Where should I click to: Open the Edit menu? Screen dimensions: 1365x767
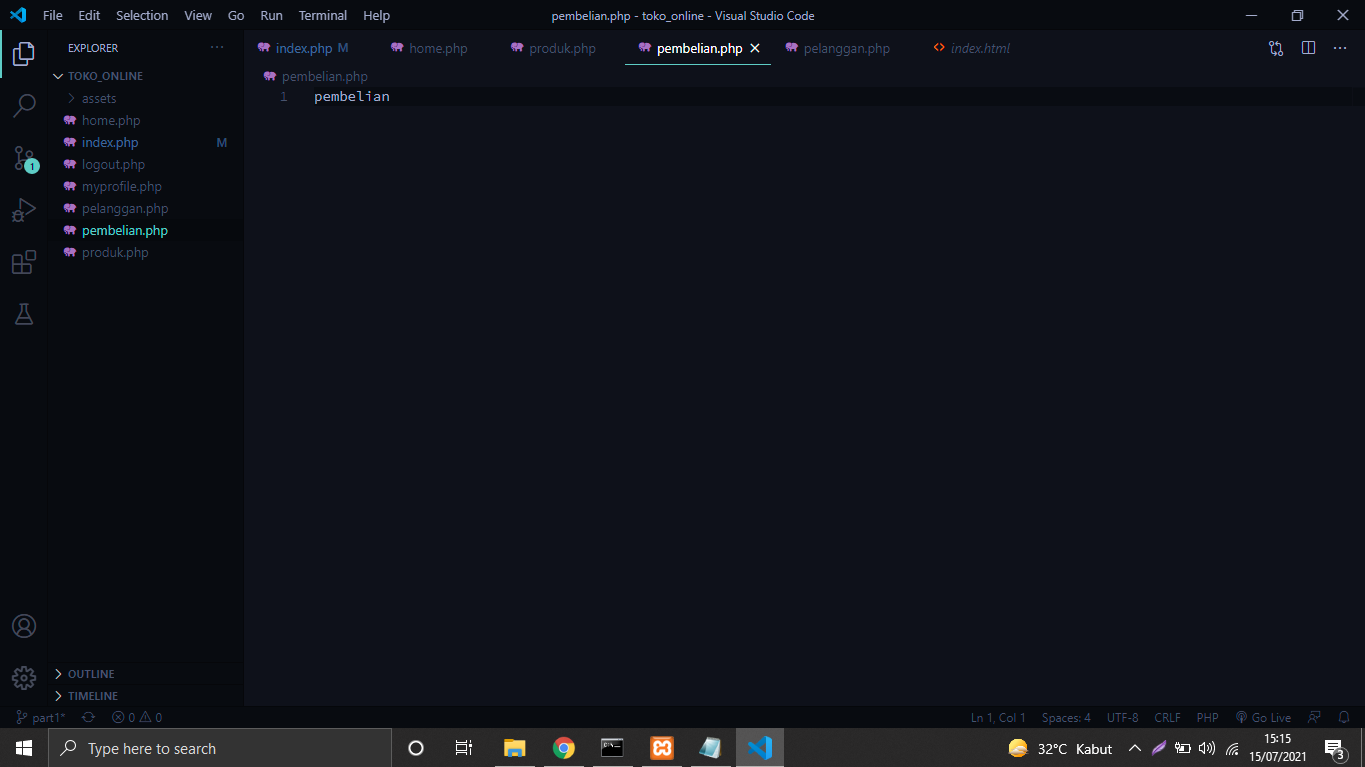89,15
